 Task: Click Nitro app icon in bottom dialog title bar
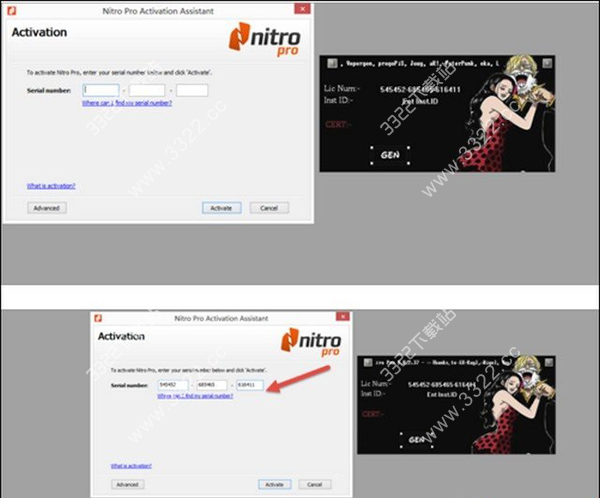click(x=98, y=318)
